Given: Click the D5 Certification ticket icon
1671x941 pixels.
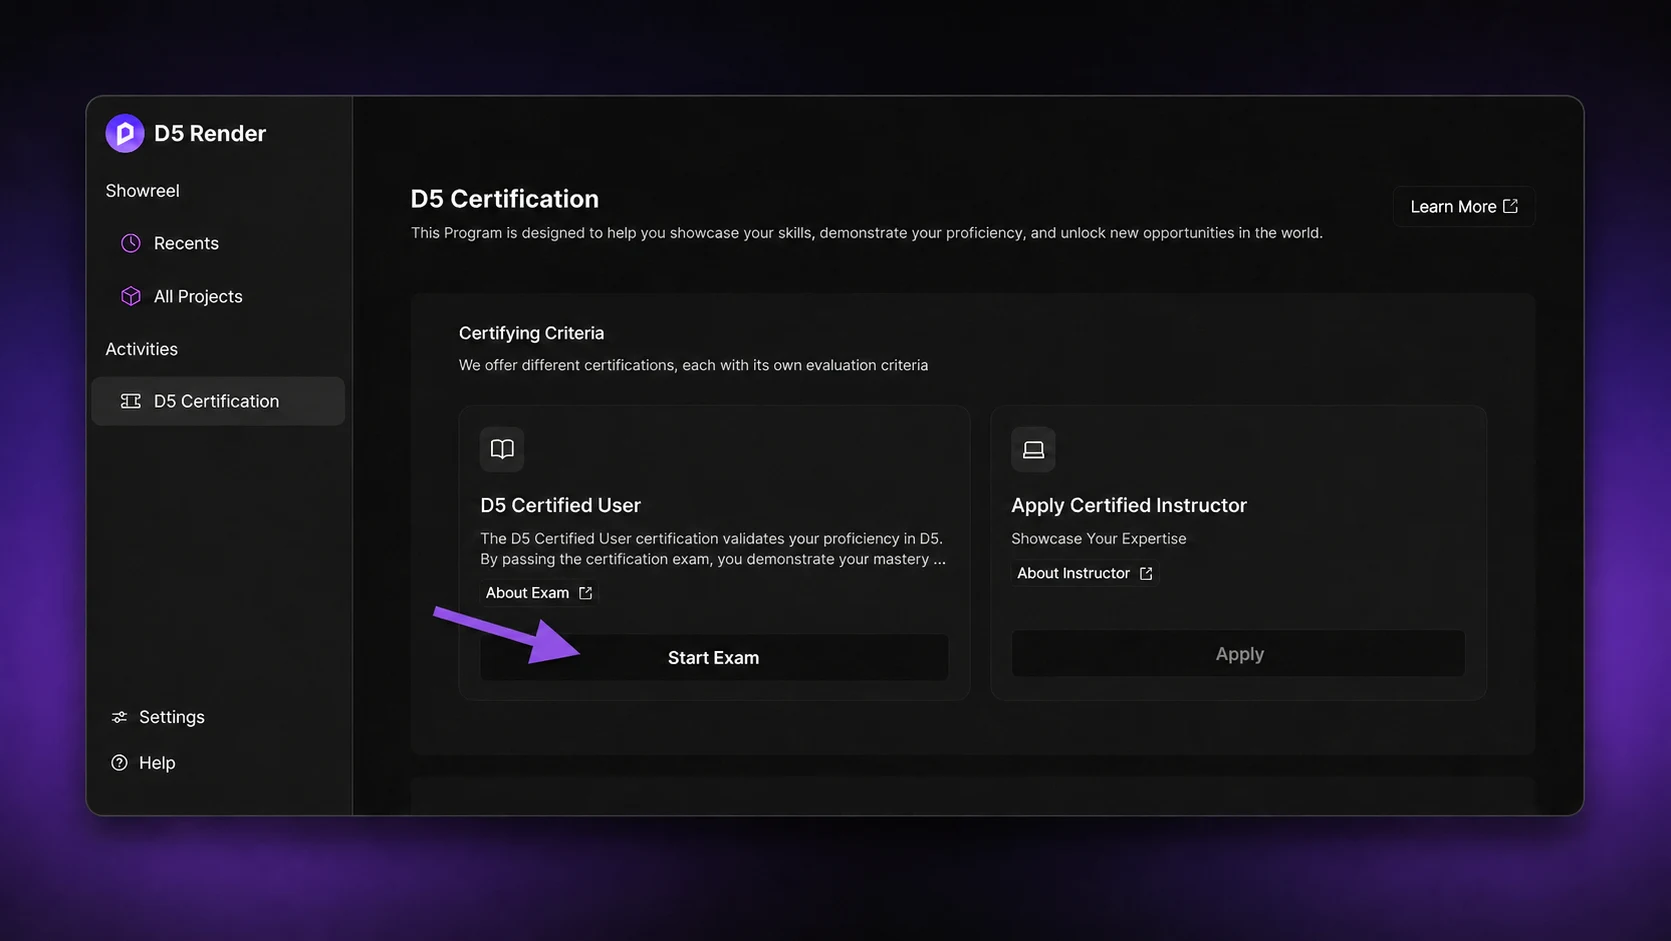Looking at the screenshot, I should [x=131, y=401].
